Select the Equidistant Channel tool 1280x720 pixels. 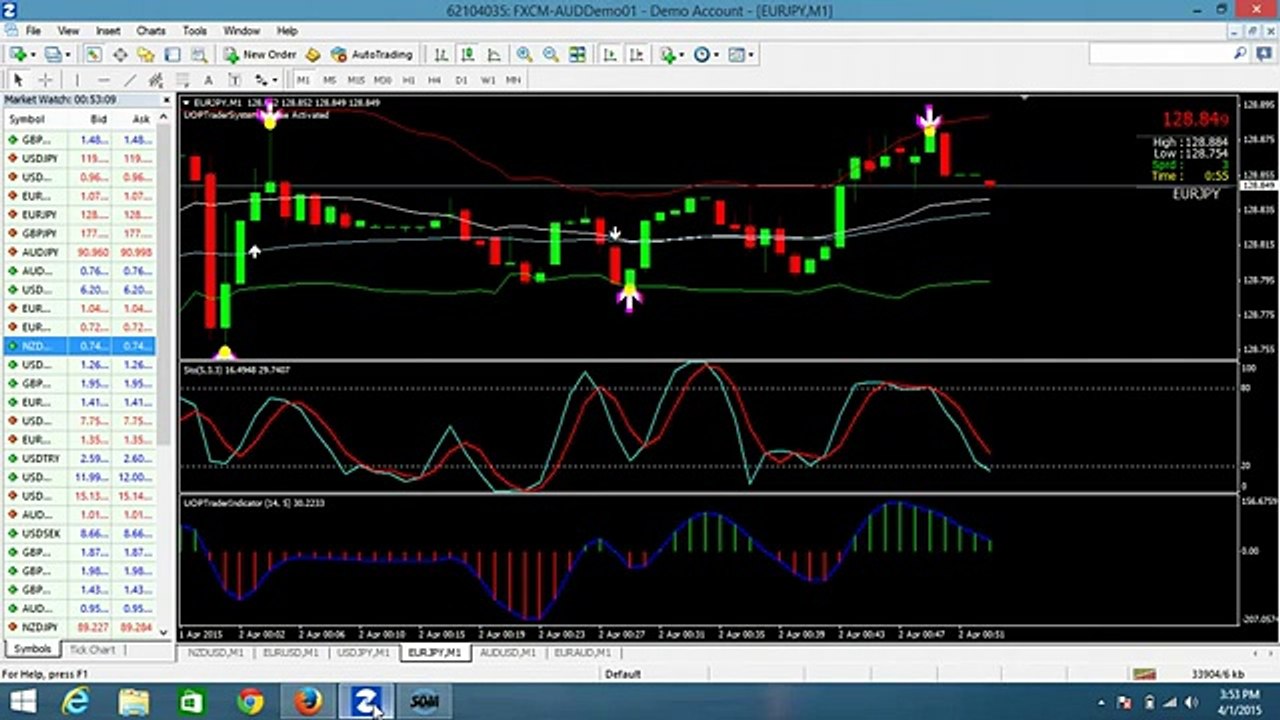click(156, 79)
